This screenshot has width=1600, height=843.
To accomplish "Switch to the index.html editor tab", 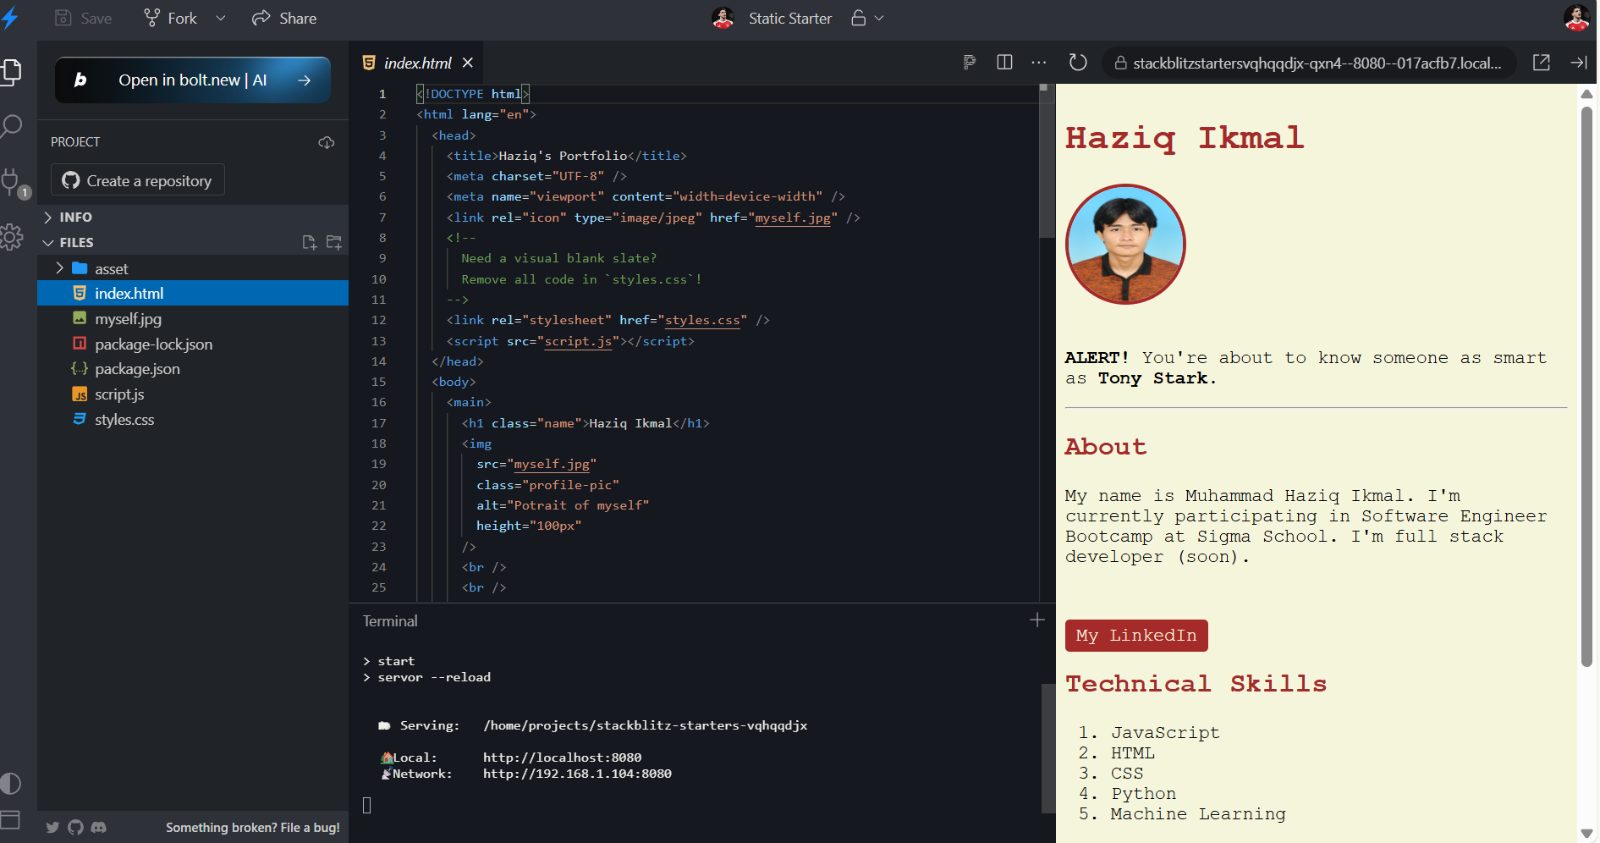I will pos(418,62).
